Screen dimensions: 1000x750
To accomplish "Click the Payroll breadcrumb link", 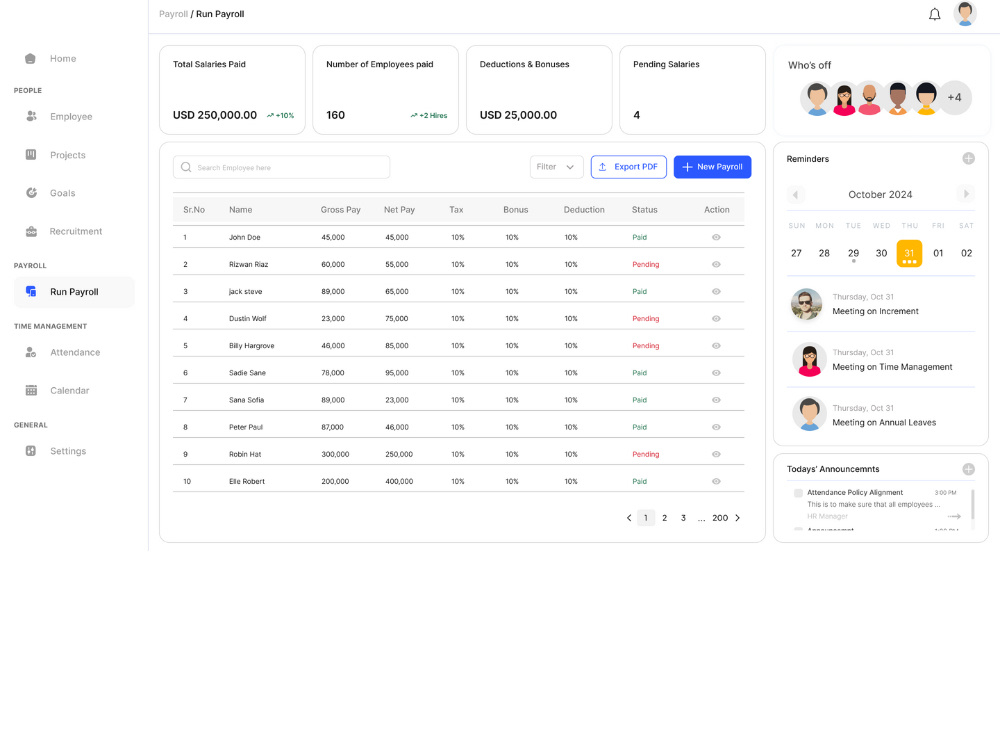I will click(x=173, y=14).
